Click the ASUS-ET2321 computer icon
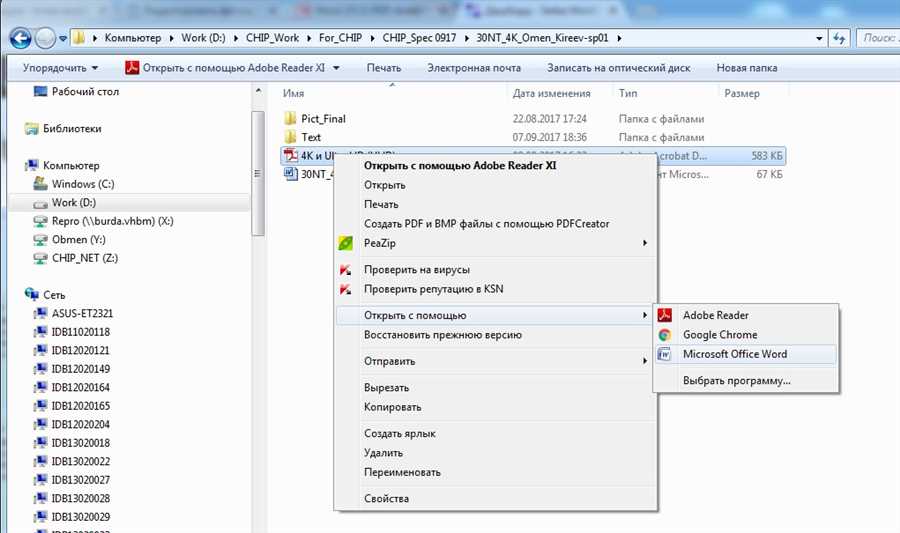The height and width of the screenshot is (533, 900). click(40, 313)
